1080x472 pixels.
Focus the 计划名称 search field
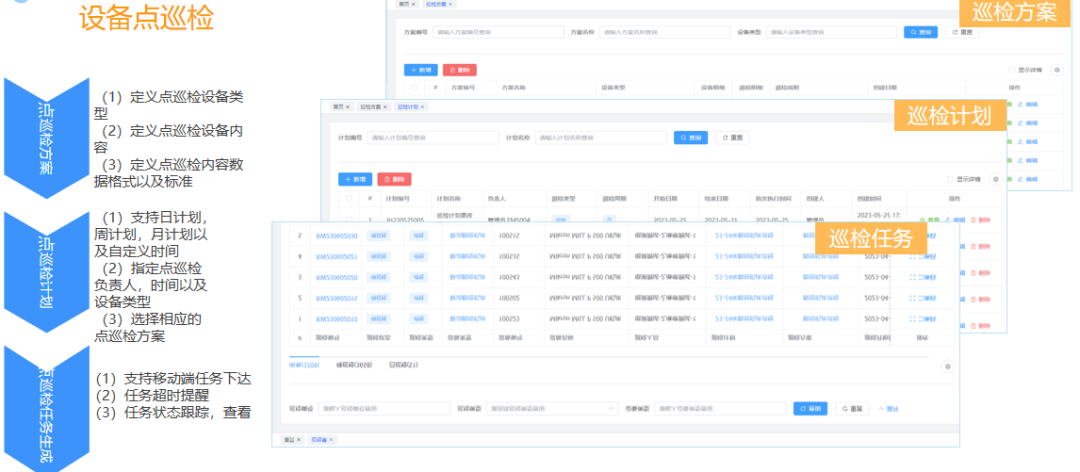pyautogui.click(x=601, y=138)
